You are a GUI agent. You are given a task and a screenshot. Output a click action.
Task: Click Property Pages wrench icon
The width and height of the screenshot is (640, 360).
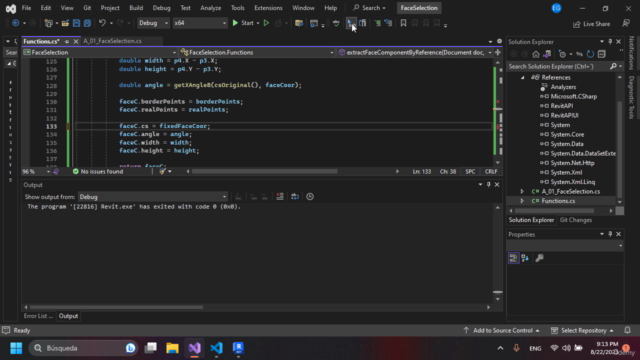[540, 258]
